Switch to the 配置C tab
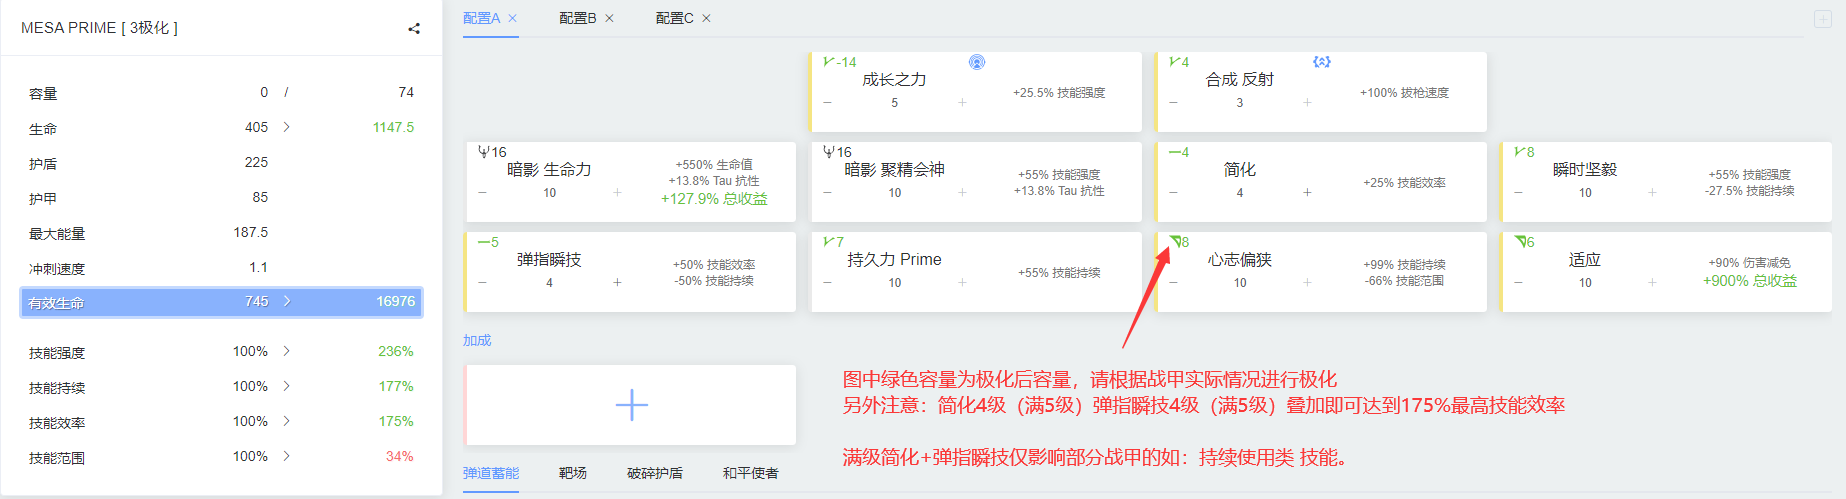This screenshot has width=1846, height=499. click(x=675, y=18)
